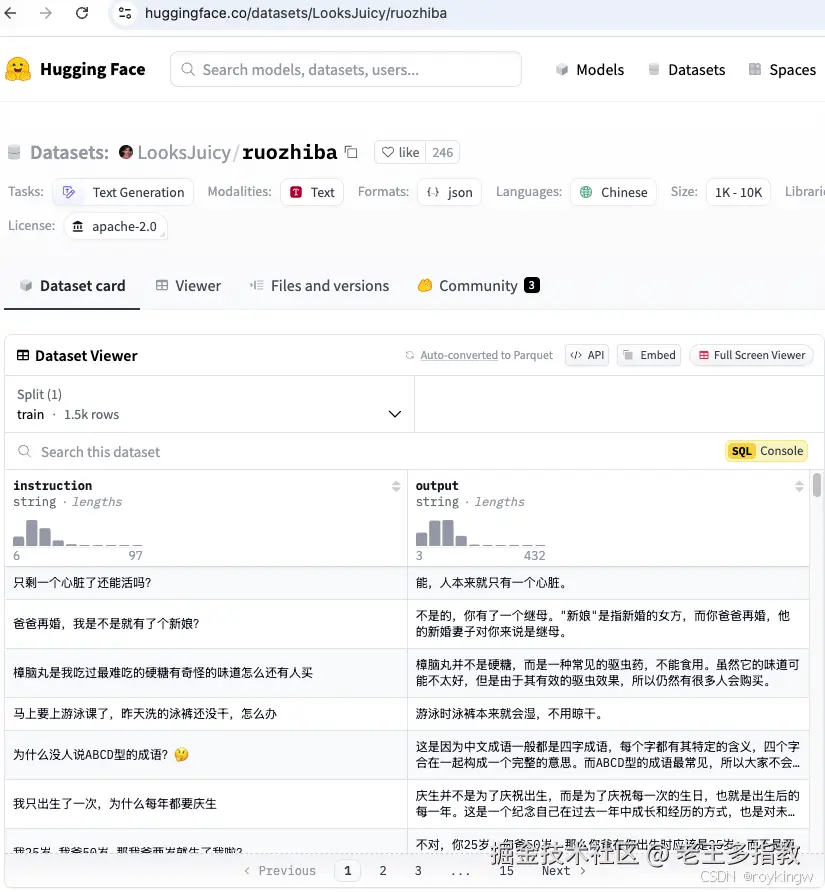825x892 pixels.
Task: Select the Text Generation task tag
Action: [x=122, y=191]
